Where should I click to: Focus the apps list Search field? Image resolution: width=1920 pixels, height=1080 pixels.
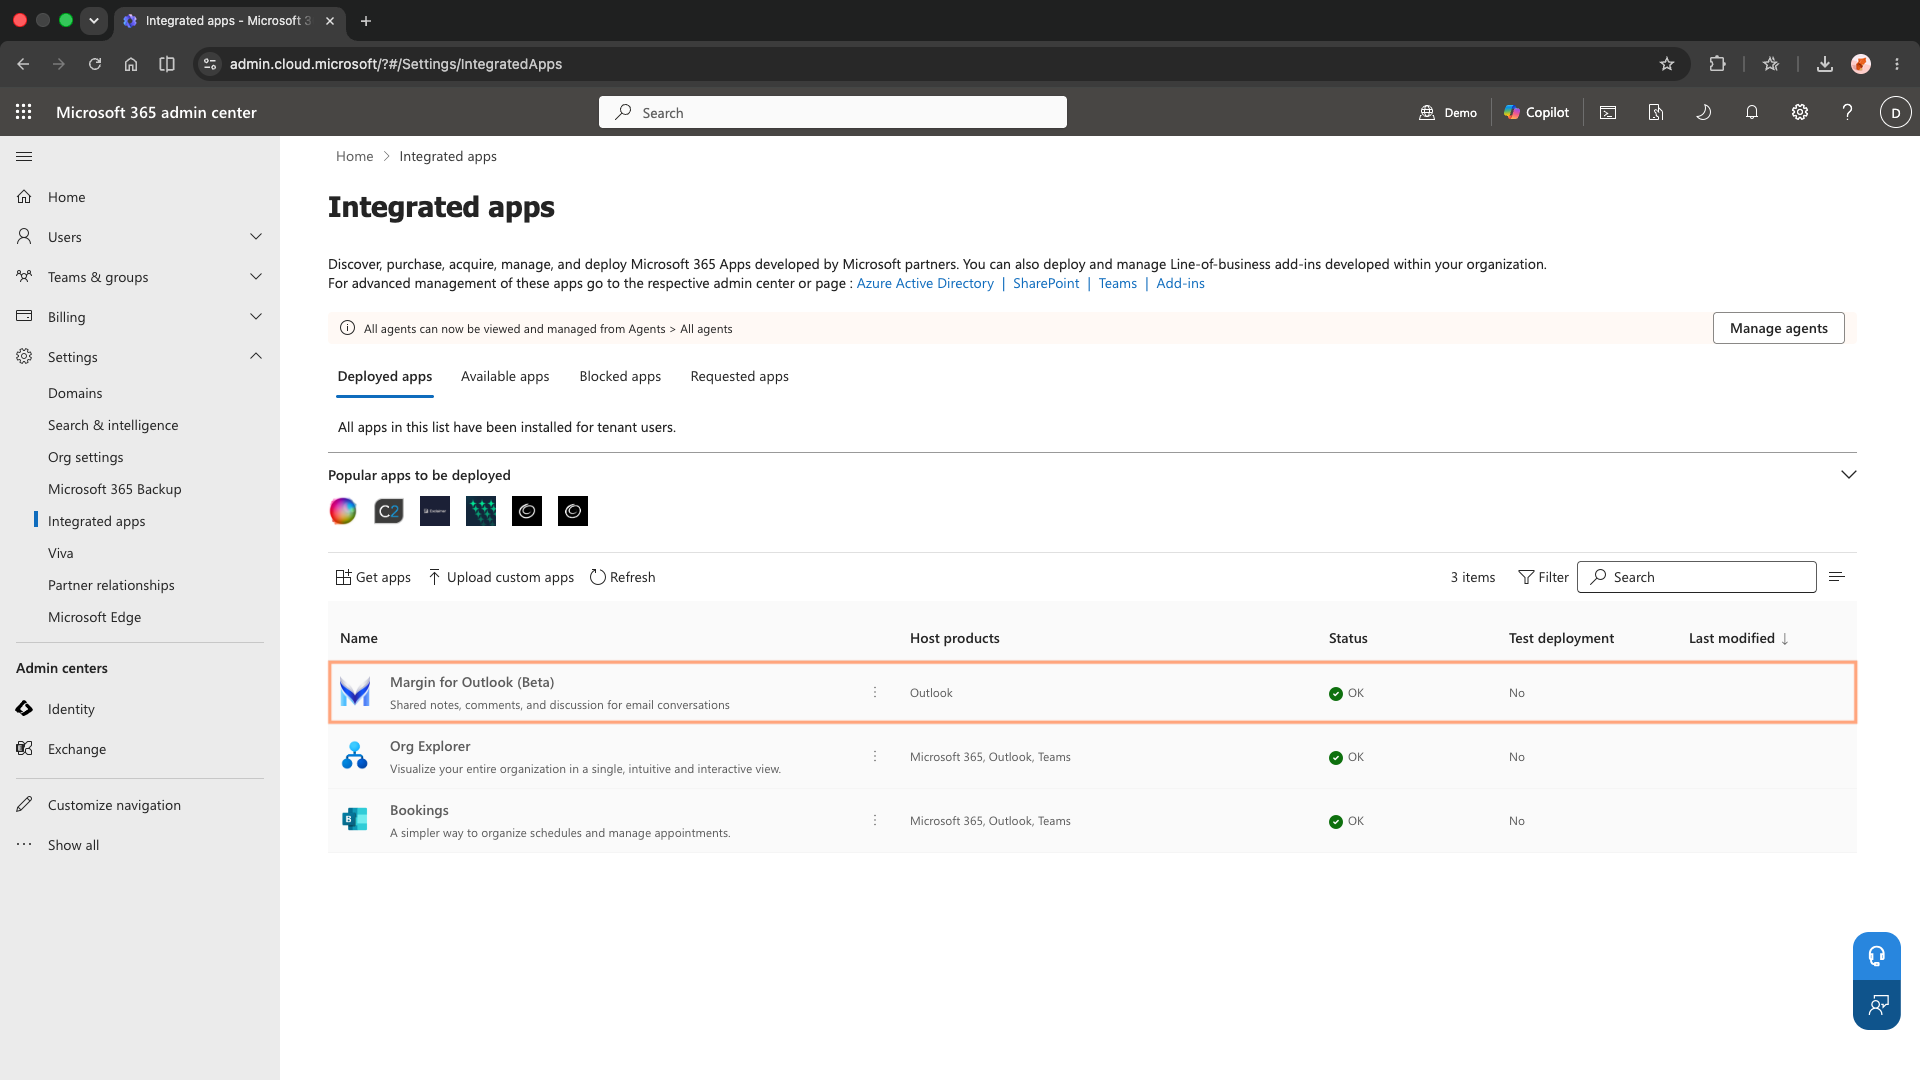pyautogui.click(x=1697, y=577)
